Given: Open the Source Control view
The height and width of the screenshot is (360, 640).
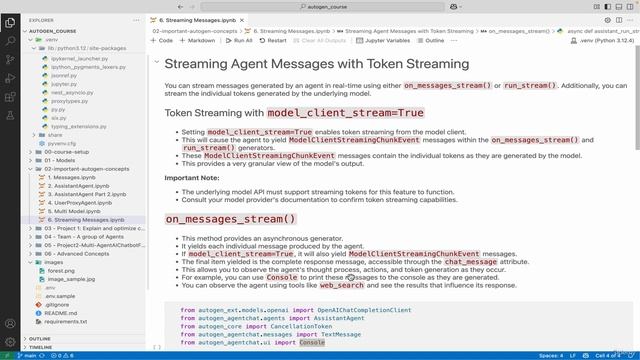Looking at the screenshot, I should pos(10,60).
